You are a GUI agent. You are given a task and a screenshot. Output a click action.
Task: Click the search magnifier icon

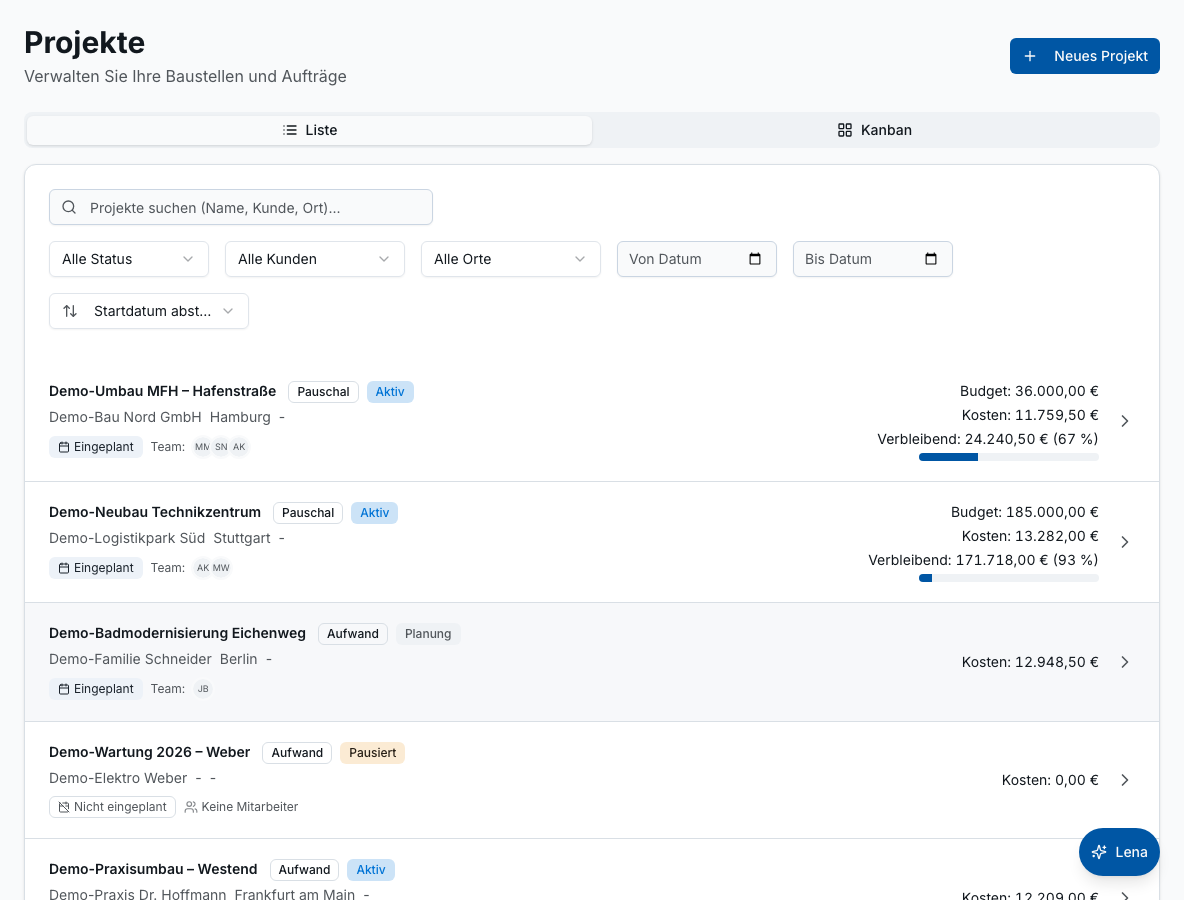[69, 207]
